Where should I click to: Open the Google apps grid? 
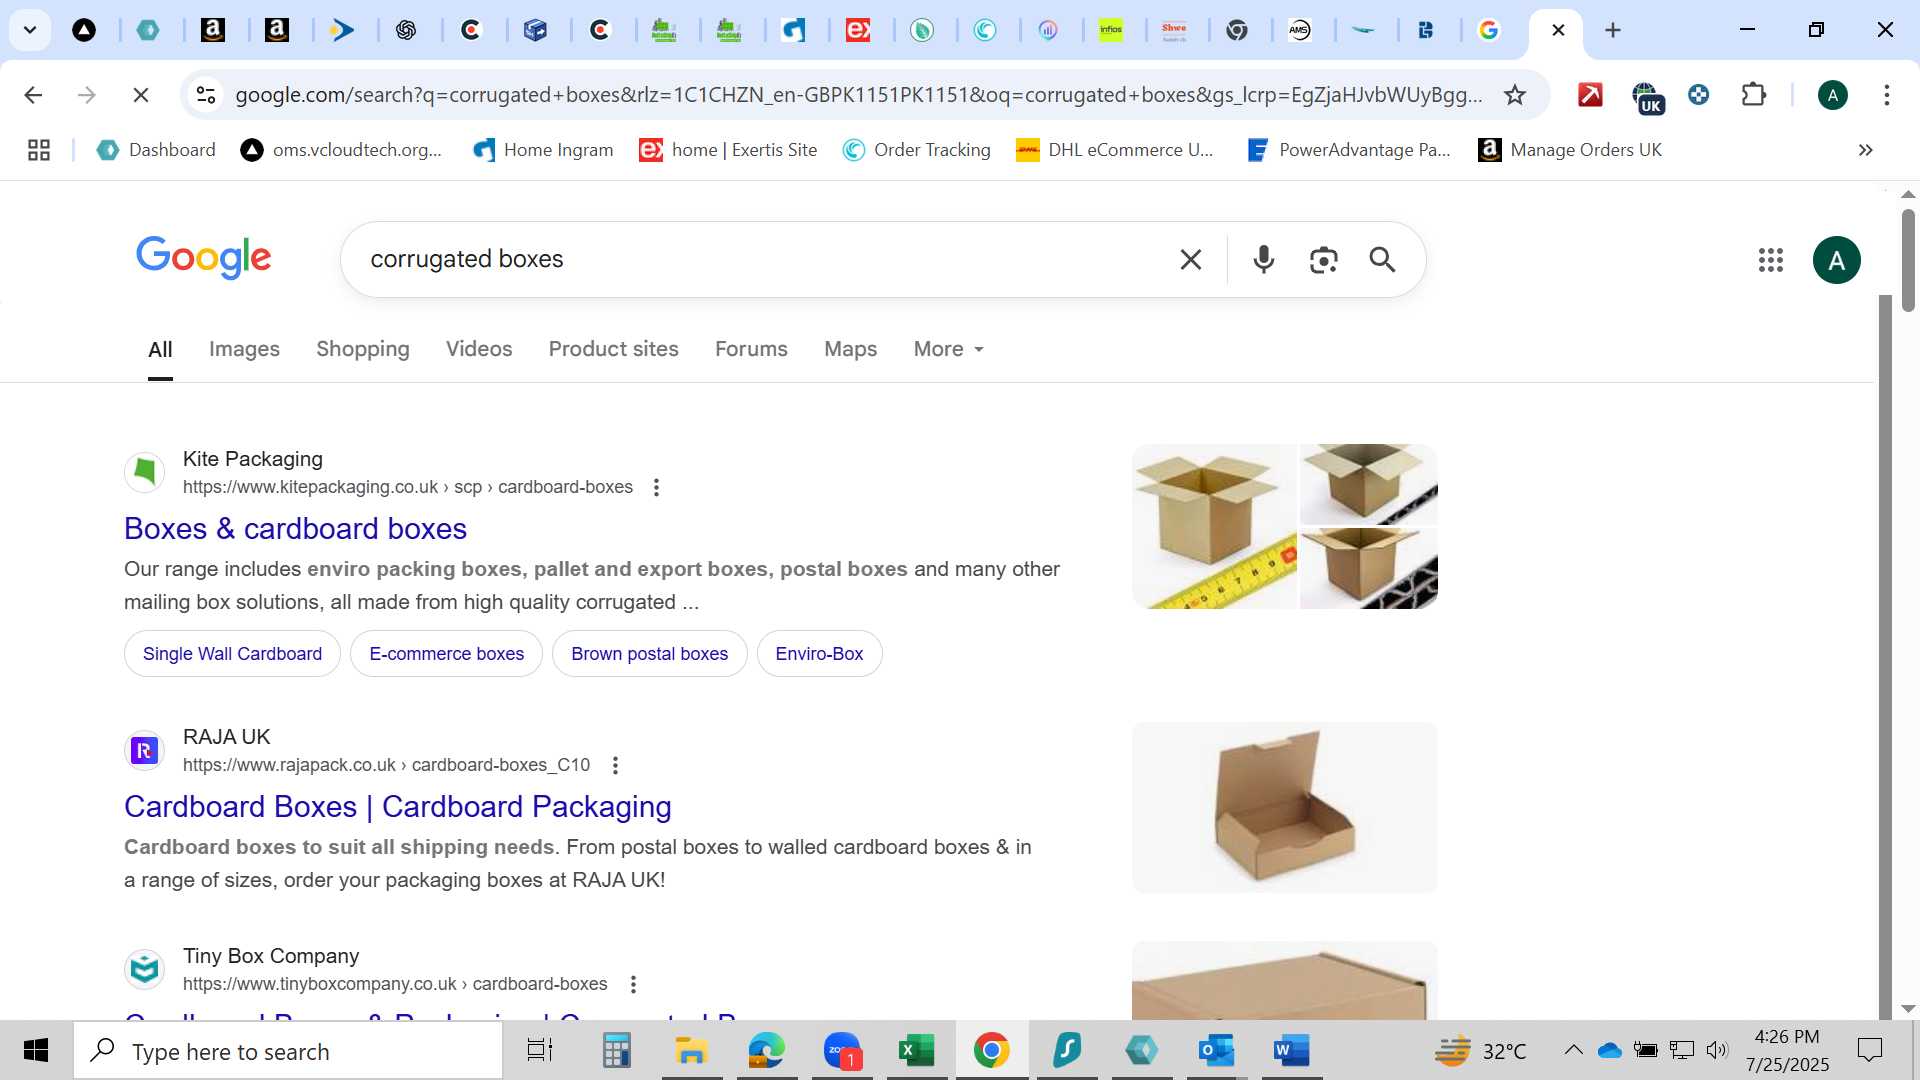[1770, 260]
